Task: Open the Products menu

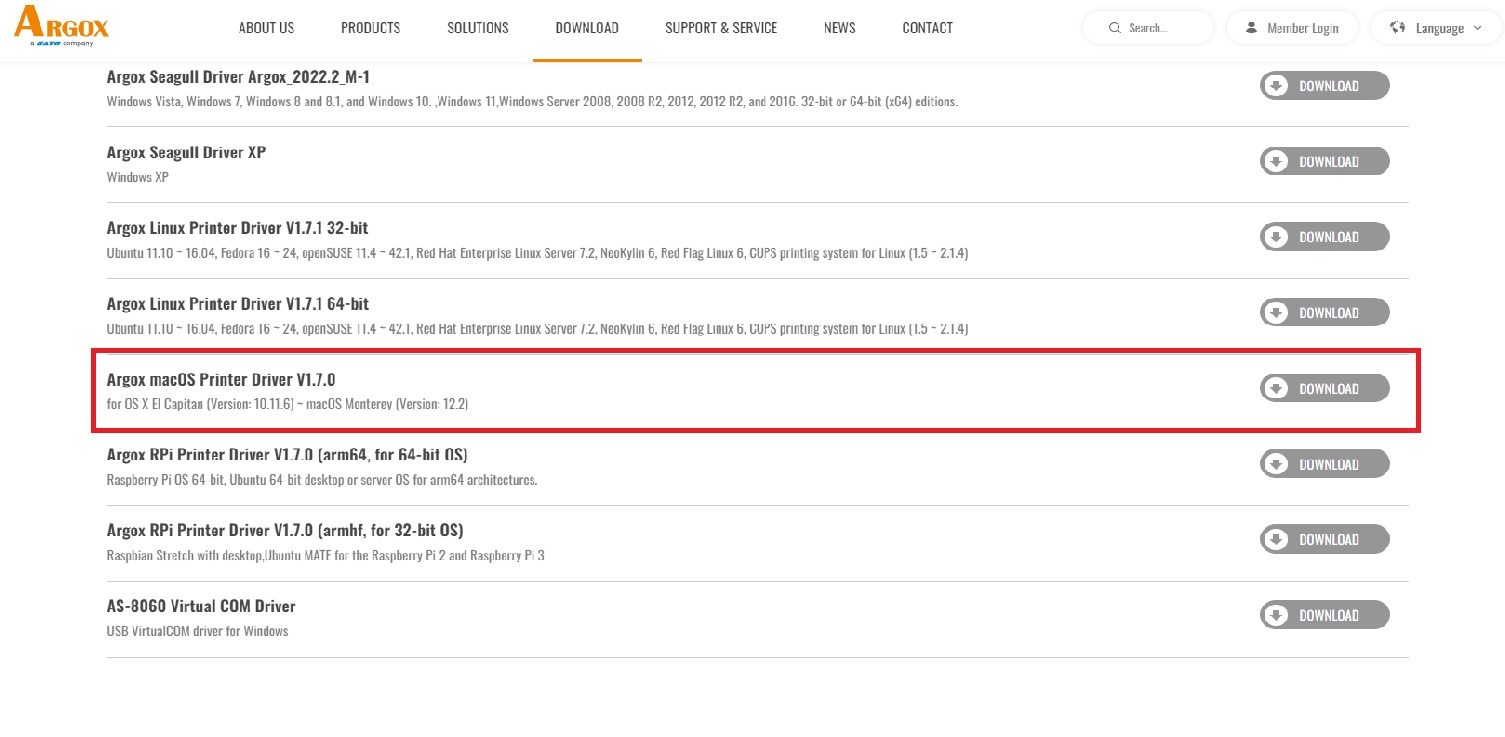Action: click(x=370, y=28)
